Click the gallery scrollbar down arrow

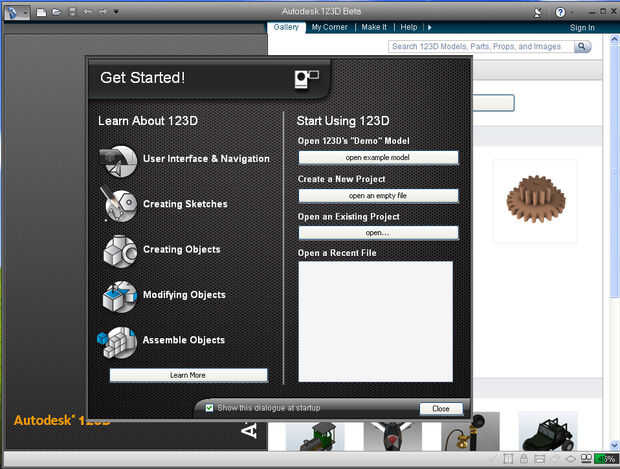click(614, 445)
